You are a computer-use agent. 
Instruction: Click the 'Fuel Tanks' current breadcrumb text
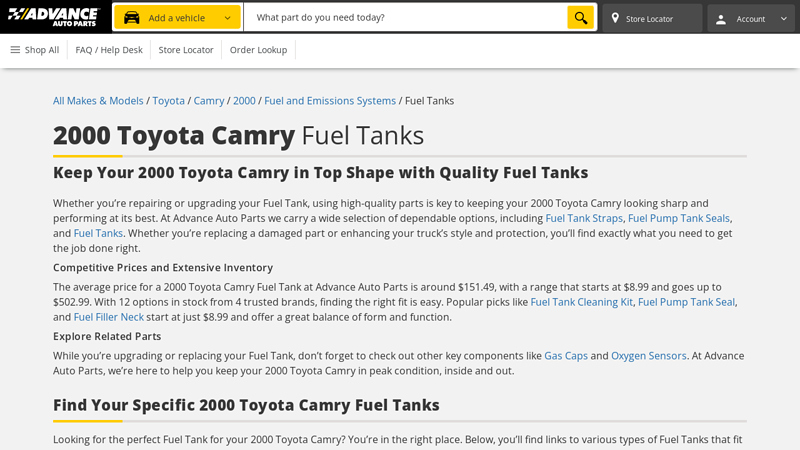click(429, 101)
